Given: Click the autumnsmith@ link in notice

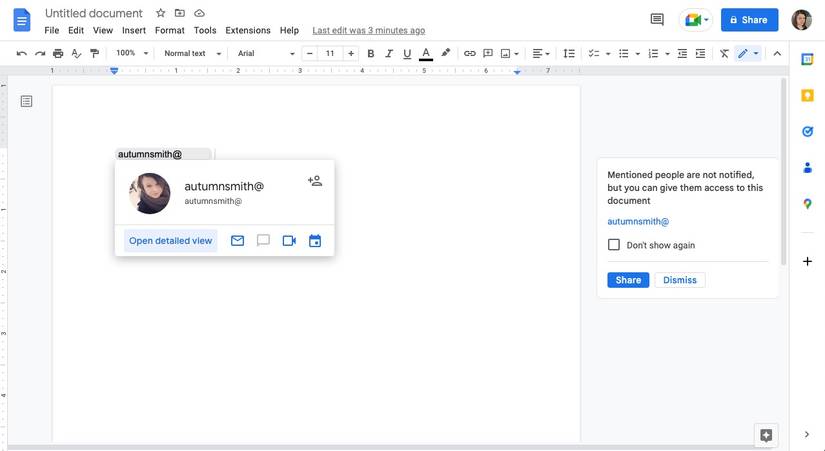Looking at the screenshot, I should 638,222.
